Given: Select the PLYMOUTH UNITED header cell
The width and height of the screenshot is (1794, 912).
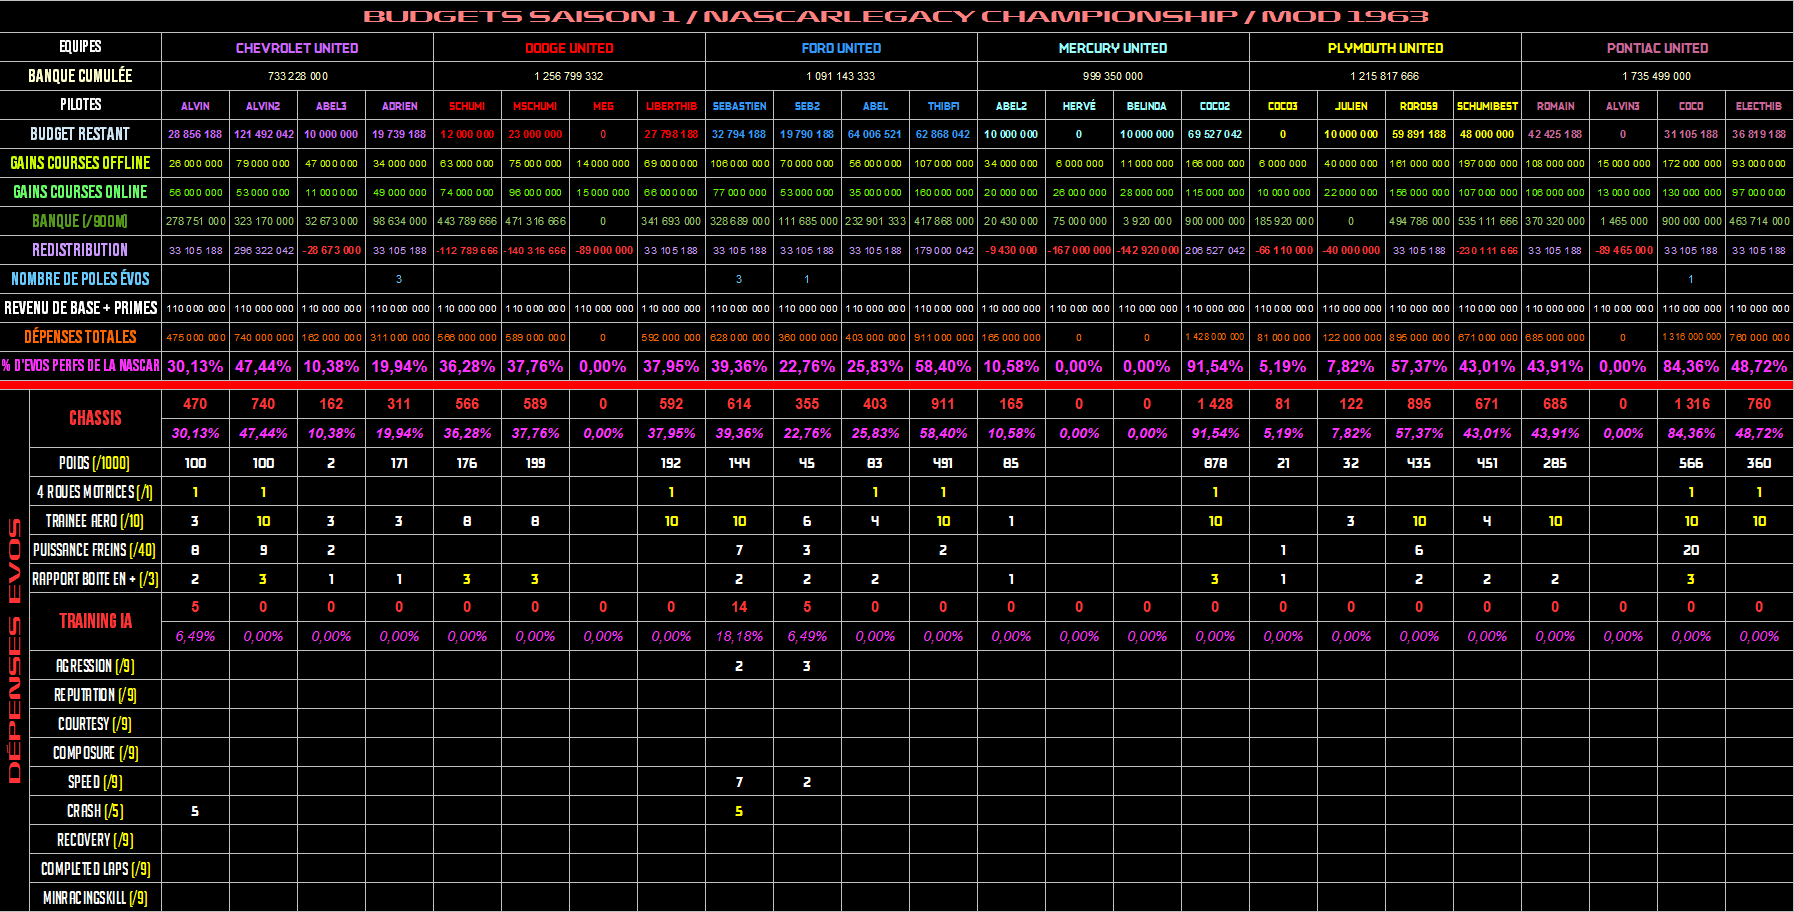Looking at the screenshot, I should point(1385,48).
